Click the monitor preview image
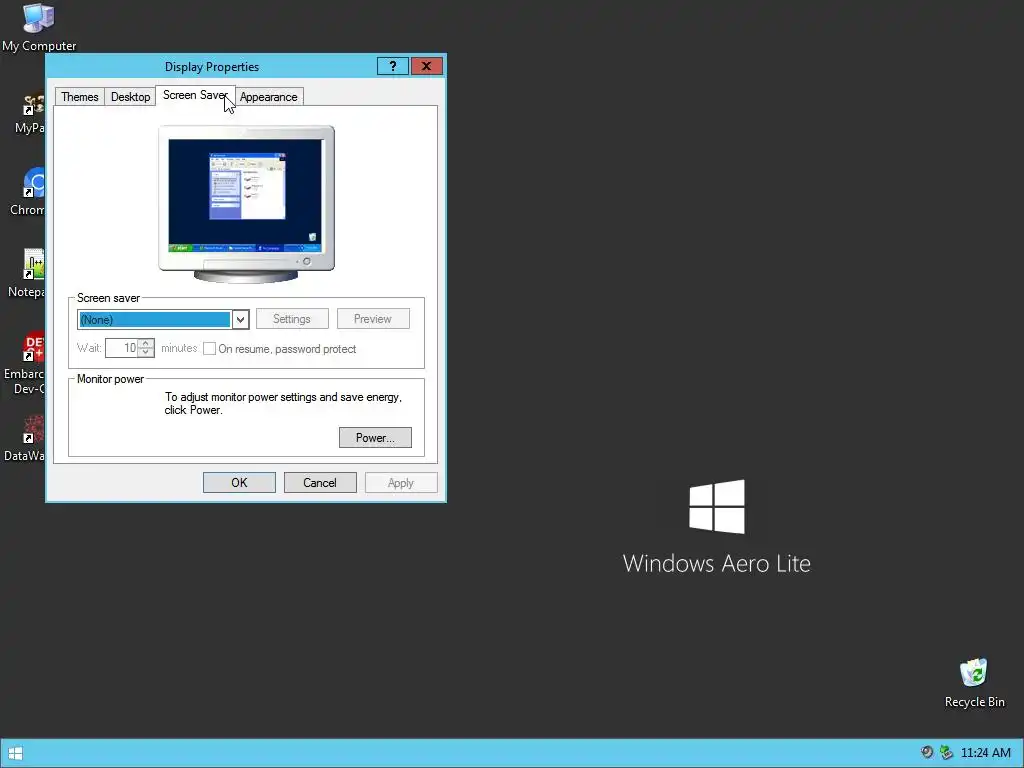This screenshot has height=768, width=1024. pos(246,204)
